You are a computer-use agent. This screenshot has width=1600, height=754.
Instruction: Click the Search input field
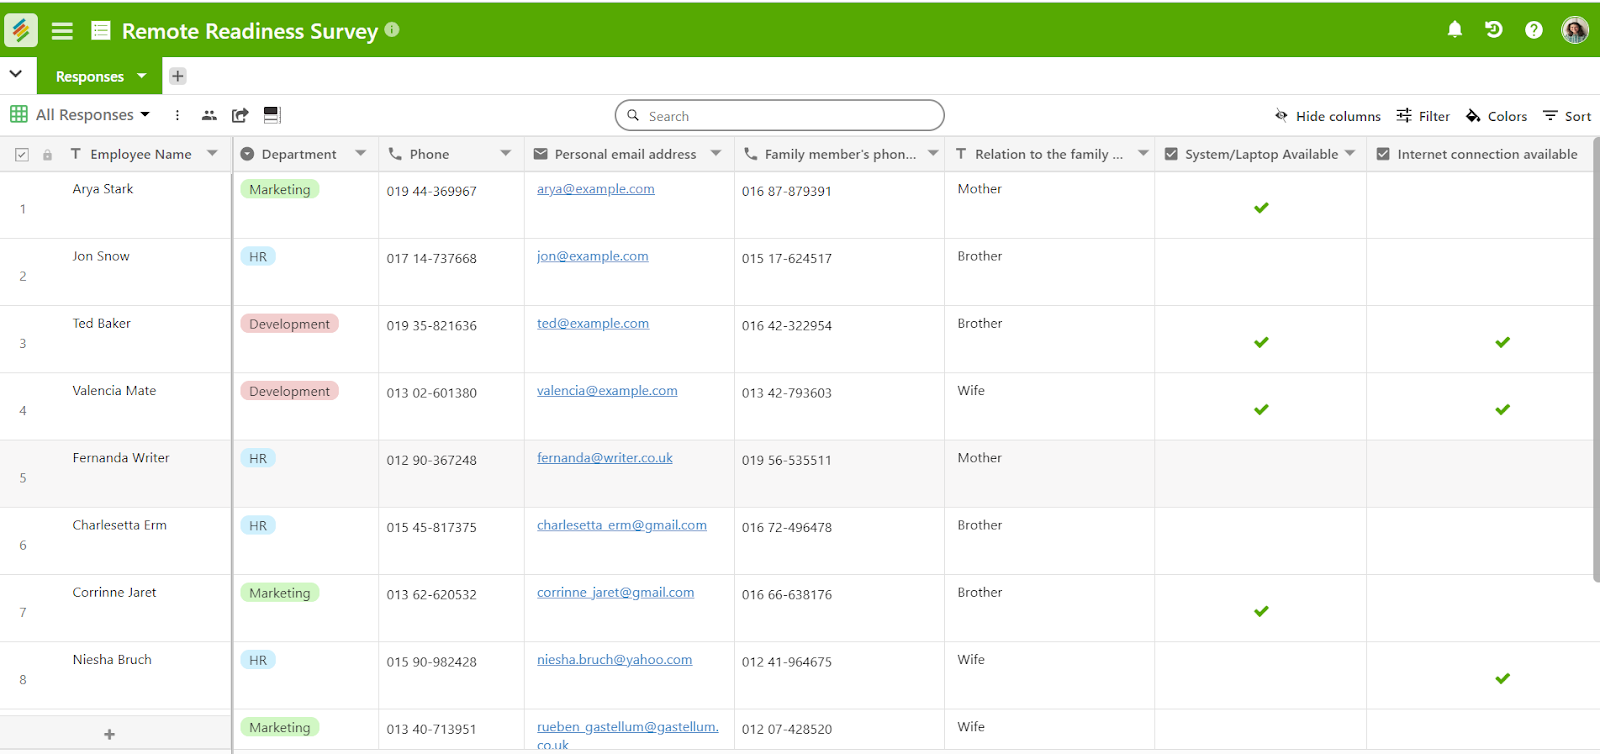pyautogui.click(x=780, y=116)
